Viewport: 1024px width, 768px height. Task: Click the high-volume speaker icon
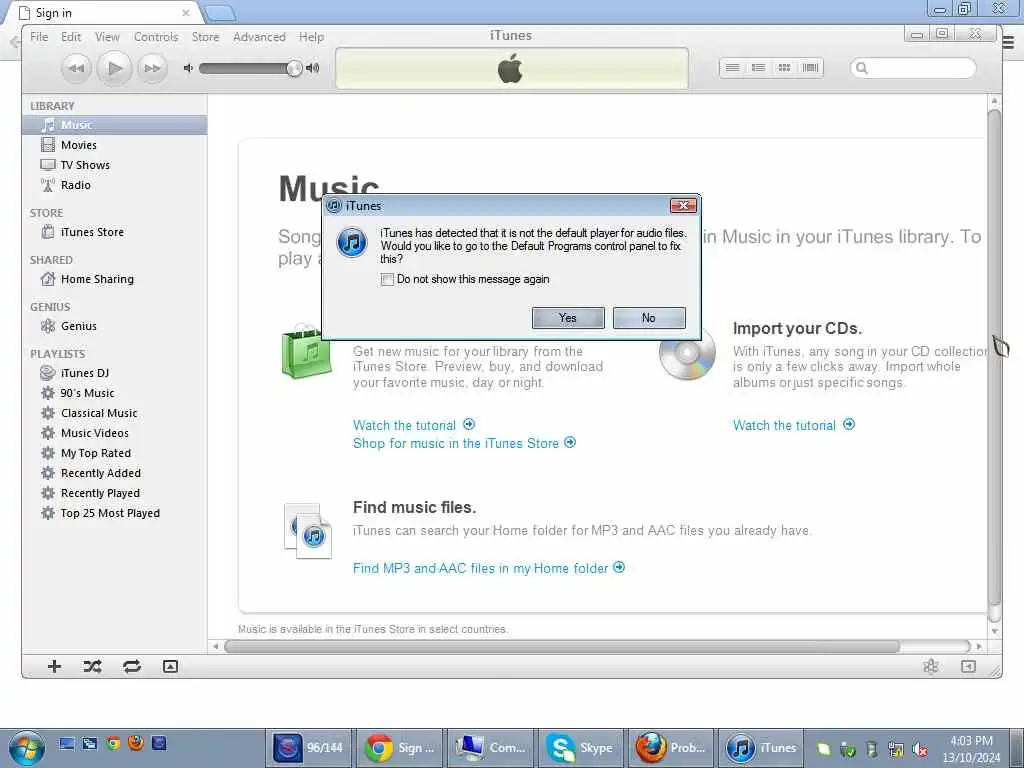(x=313, y=68)
